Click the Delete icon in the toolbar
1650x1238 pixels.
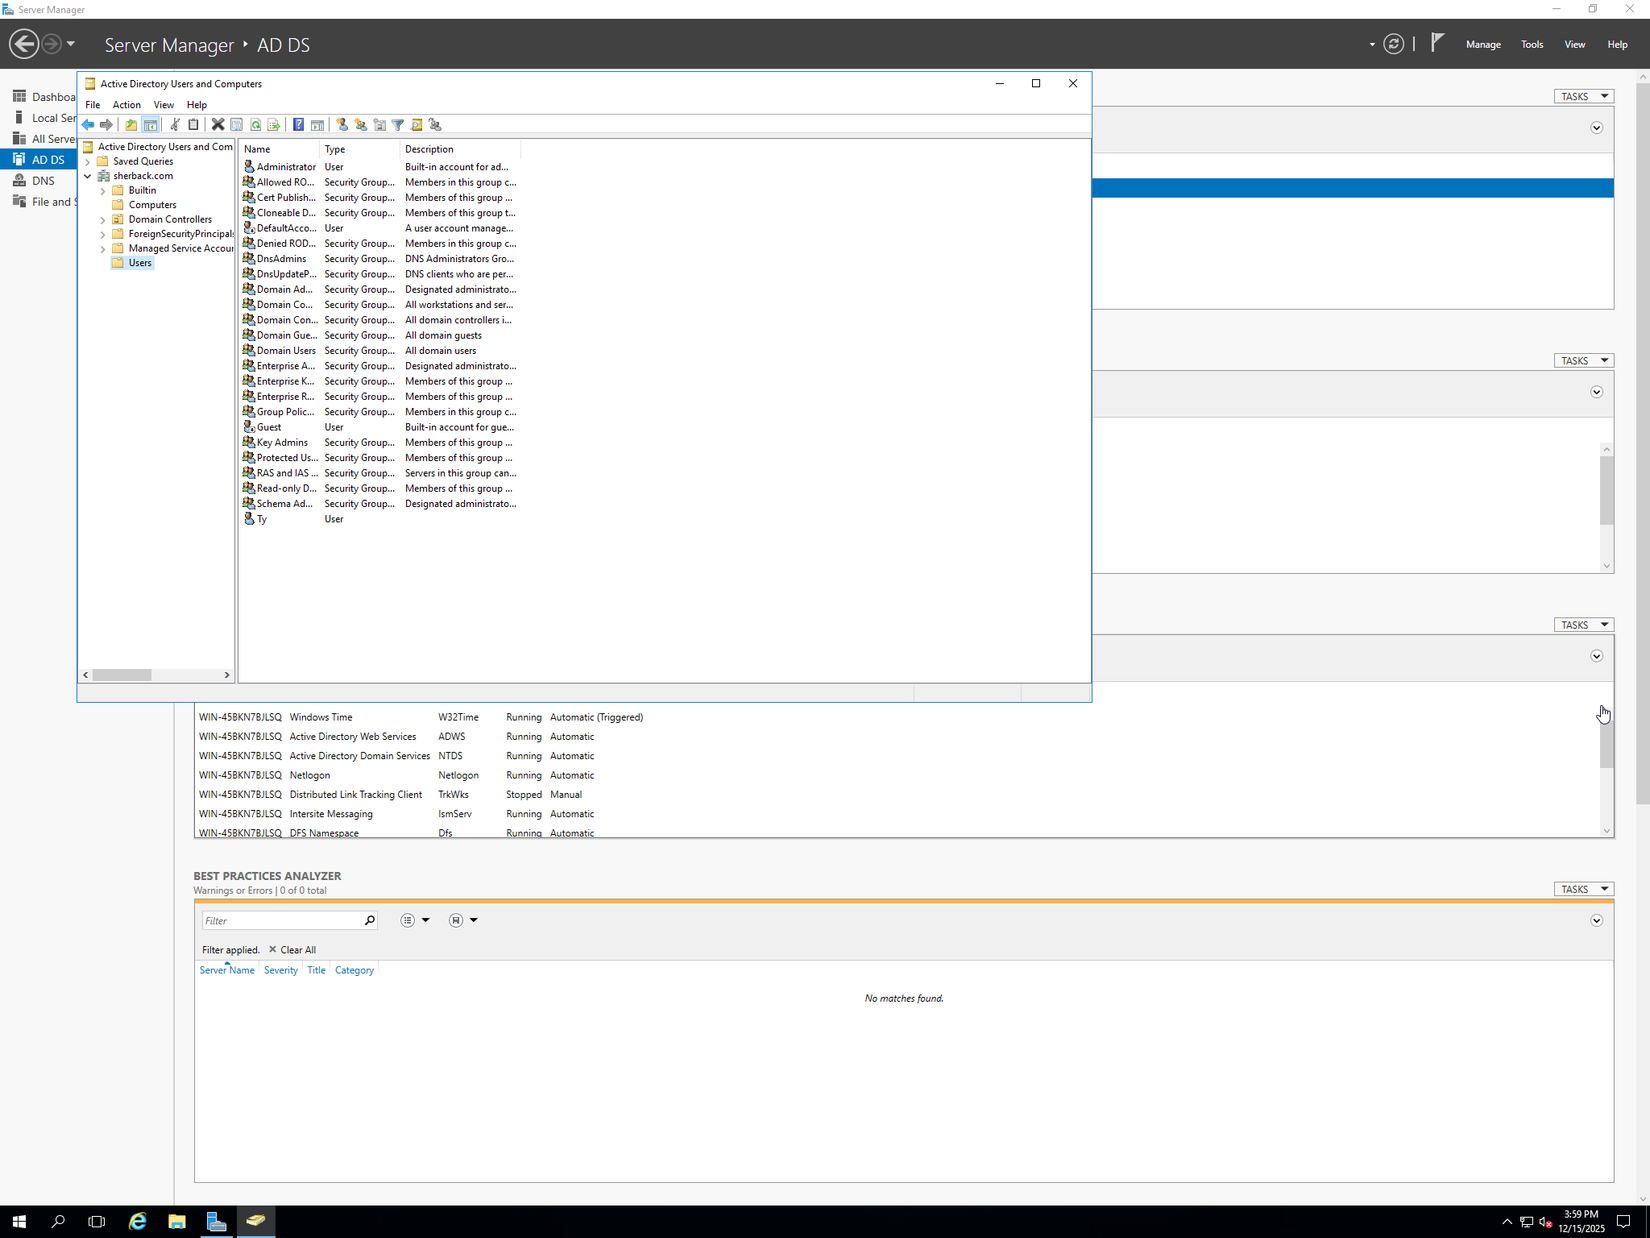217,124
